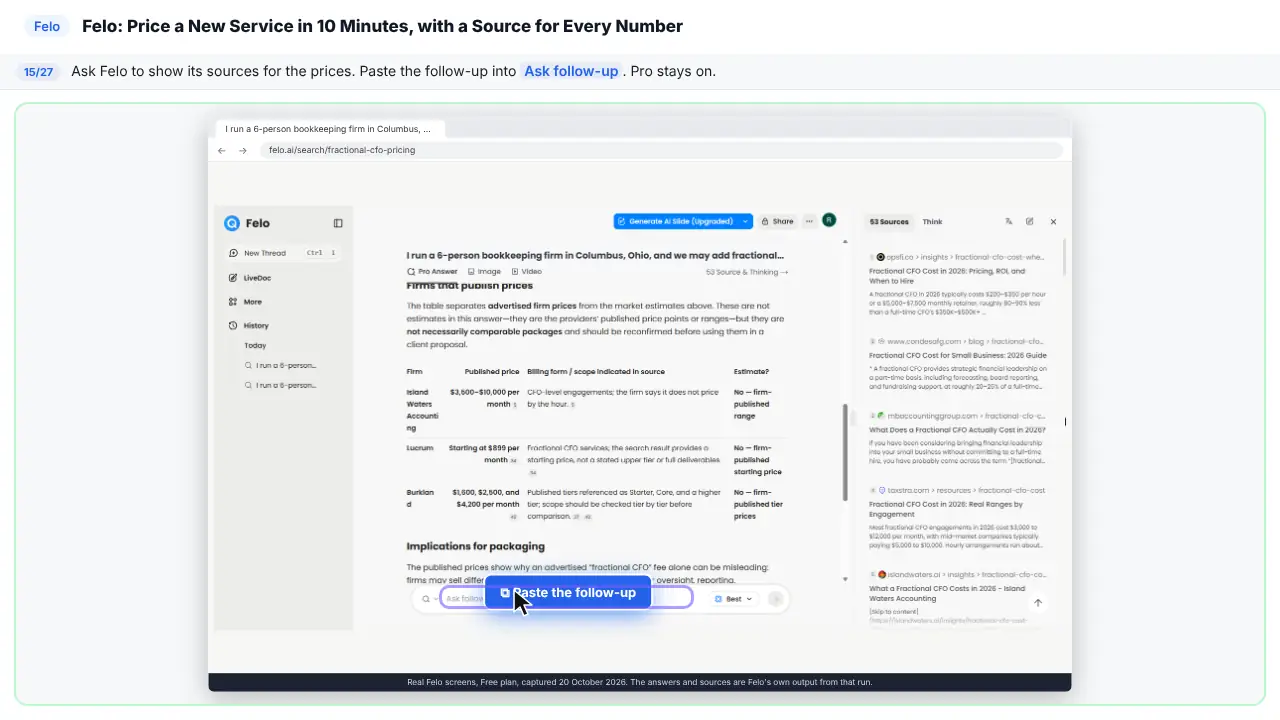Open the Best model dropdown
The width and height of the screenshot is (1280, 720).
click(733, 599)
